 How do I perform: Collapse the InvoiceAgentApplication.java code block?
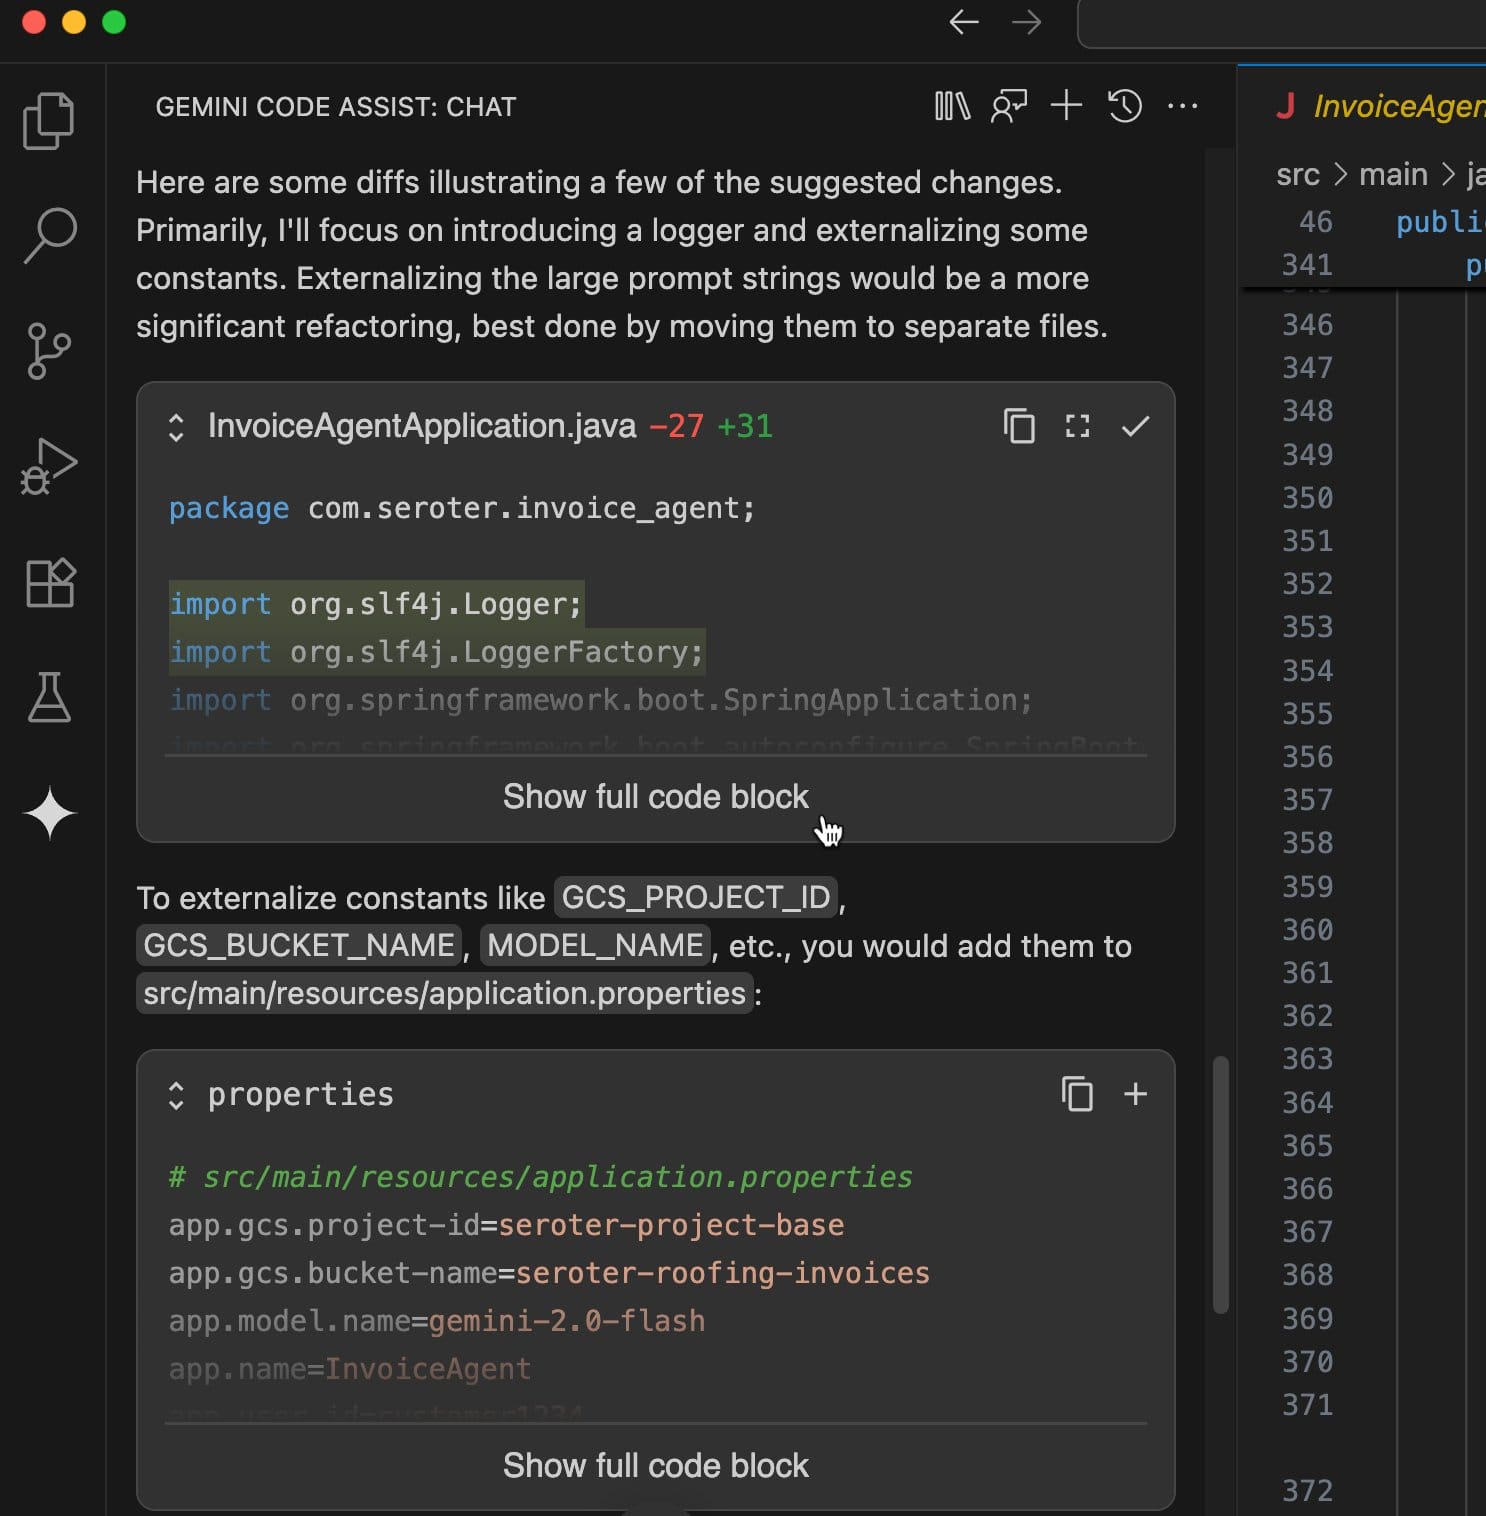[x=176, y=427]
